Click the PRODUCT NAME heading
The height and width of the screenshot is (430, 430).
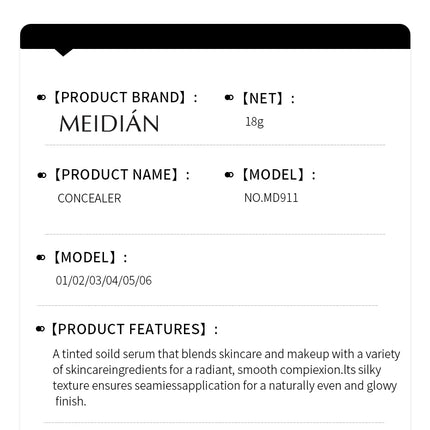121,175
